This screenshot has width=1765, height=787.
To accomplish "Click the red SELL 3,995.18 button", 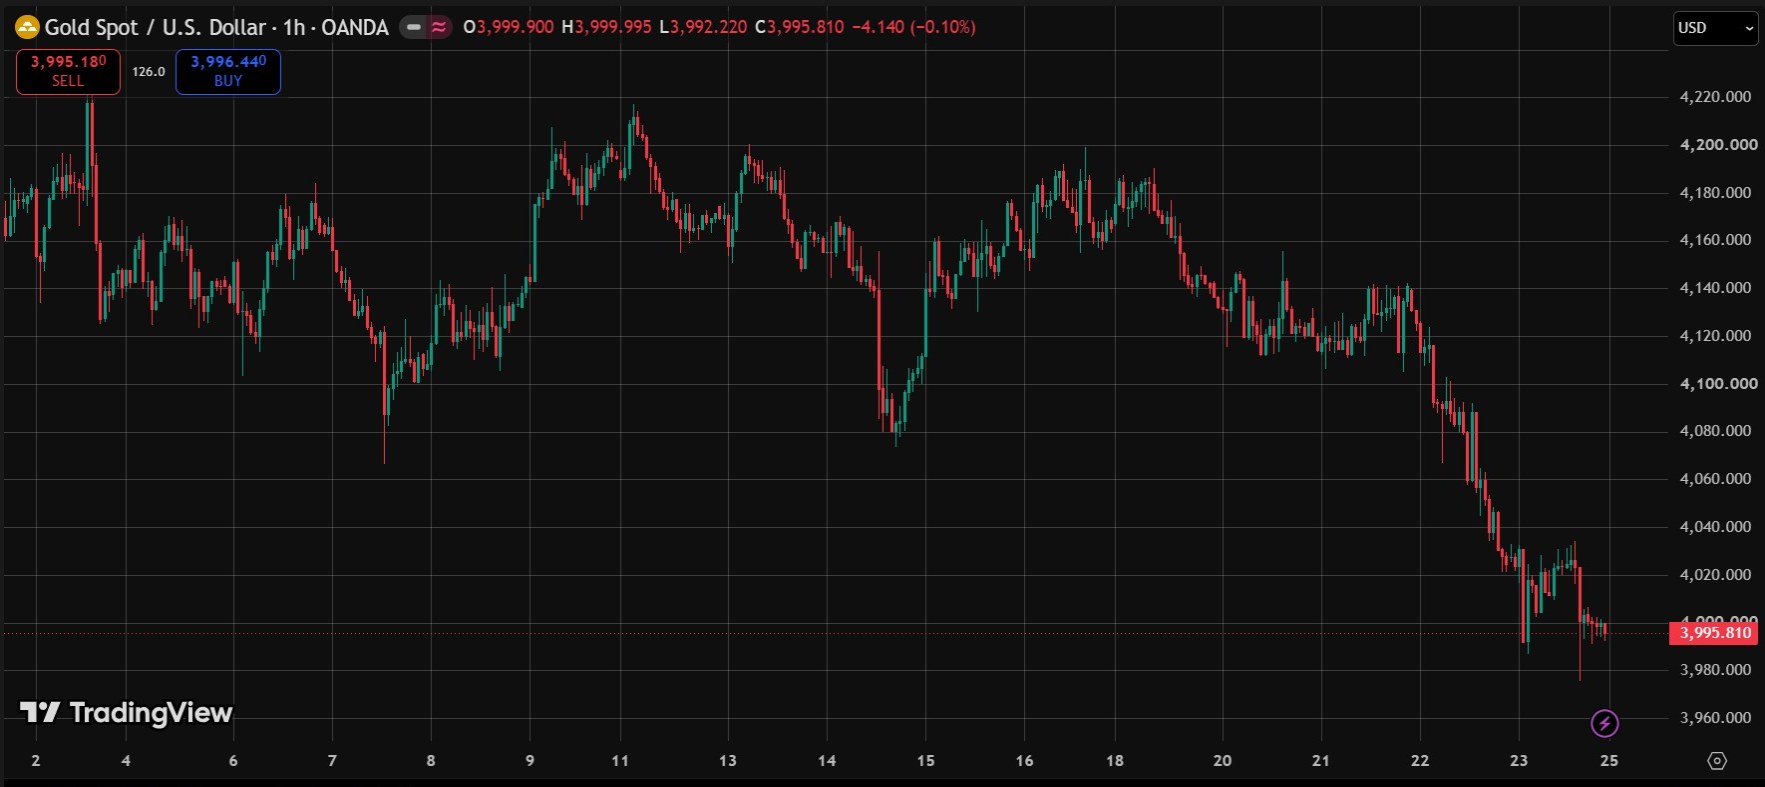I will click(x=68, y=71).
